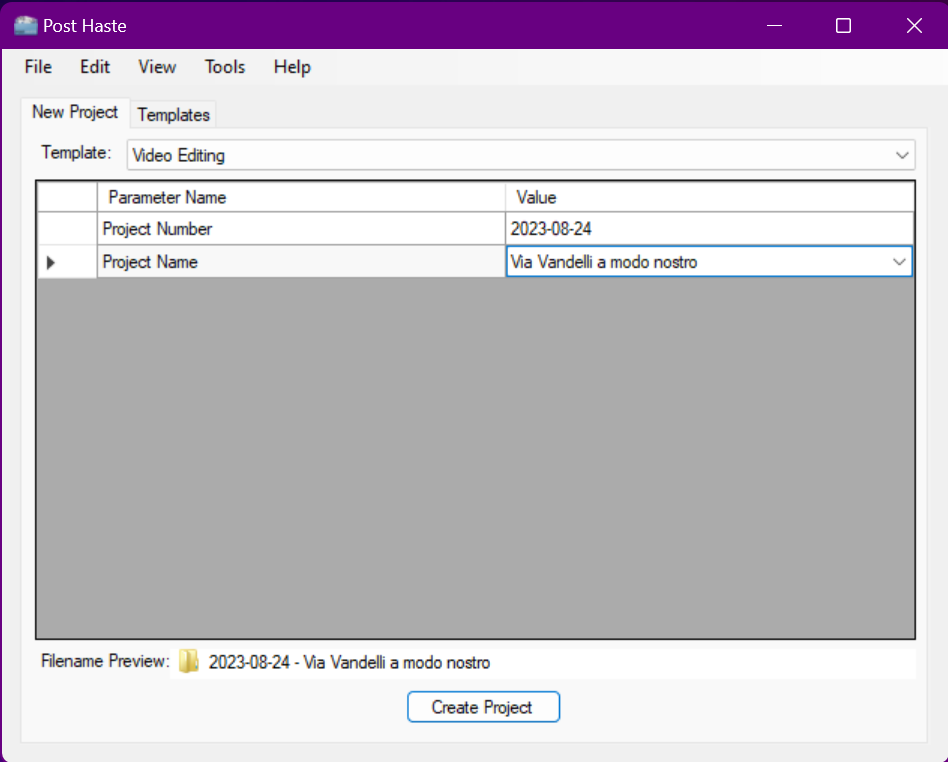Click the Post Haste app icon in title bar
The width and height of the screenshot is (948, 762).
pyautogui.click(x=25, y=25)
